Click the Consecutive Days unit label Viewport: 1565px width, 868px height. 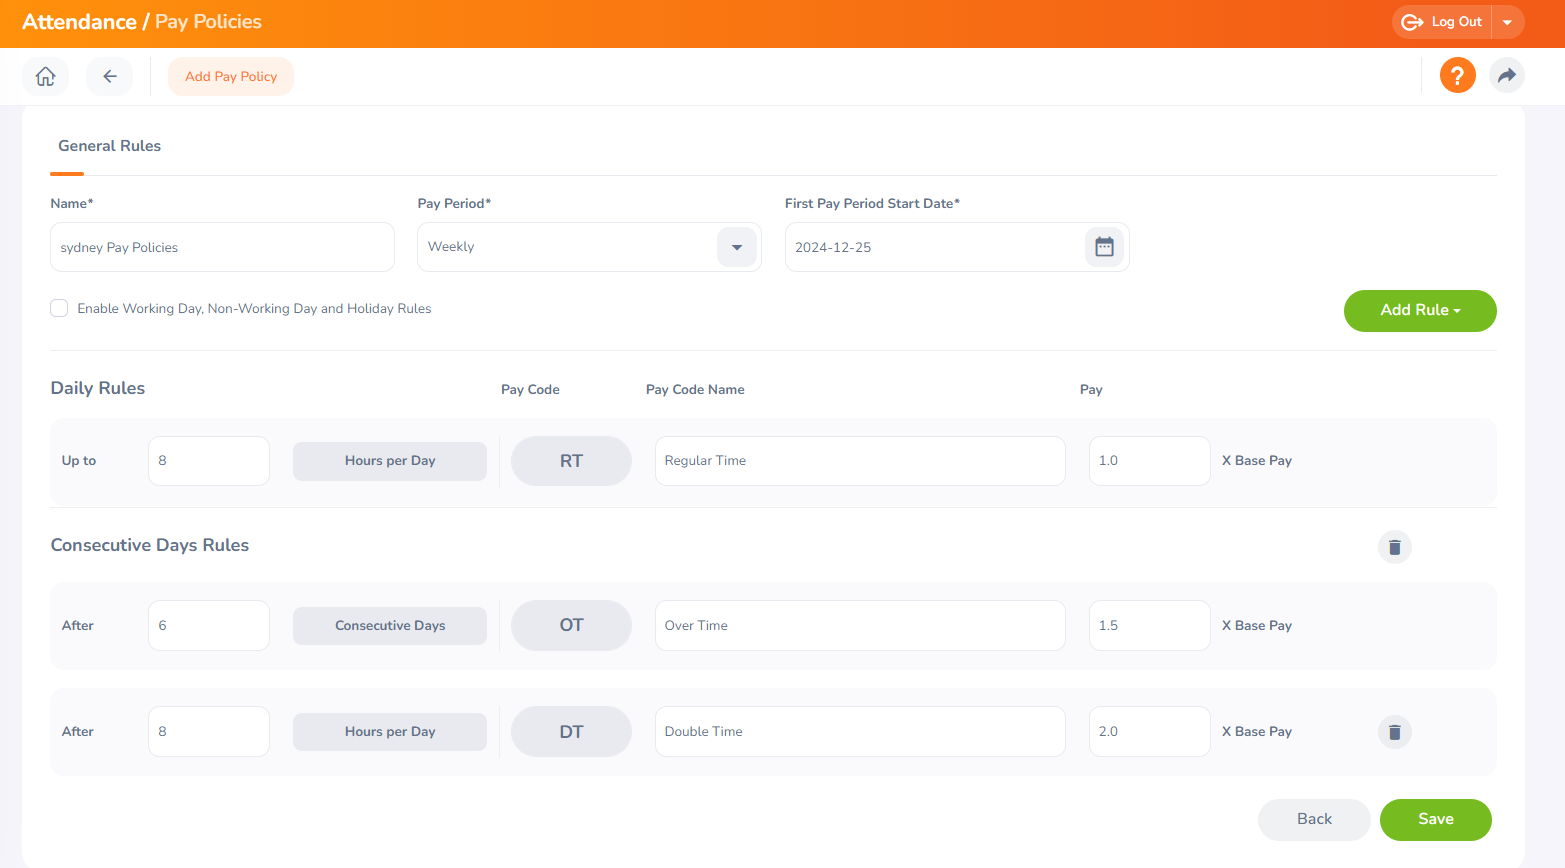(x=390, y=626)
